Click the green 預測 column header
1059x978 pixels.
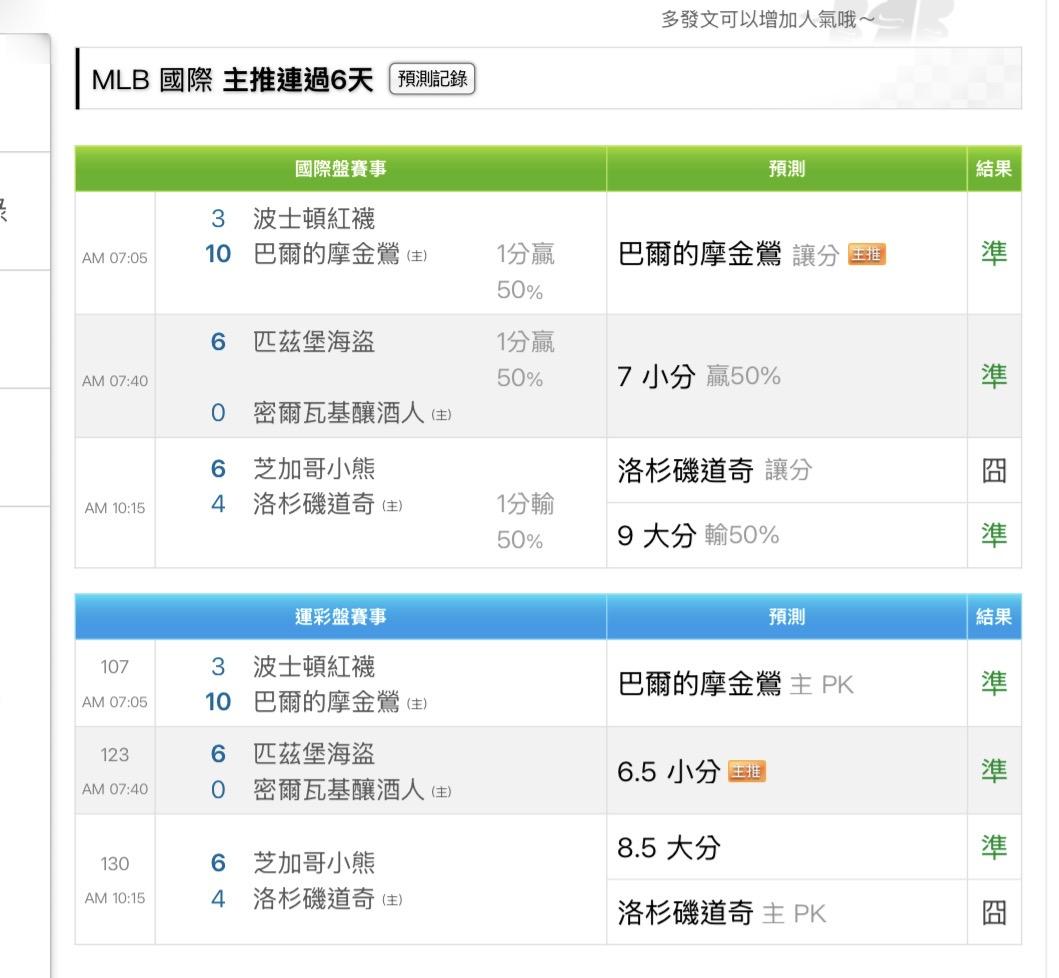click(x=787, y=168)
